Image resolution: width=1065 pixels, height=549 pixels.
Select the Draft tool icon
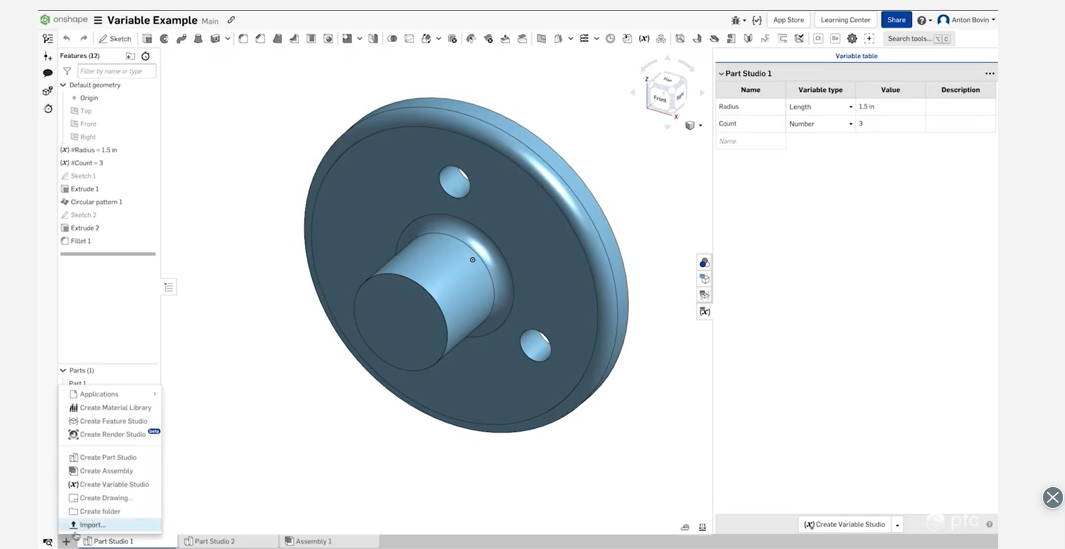pyautogui.click(x=277, y=39)
